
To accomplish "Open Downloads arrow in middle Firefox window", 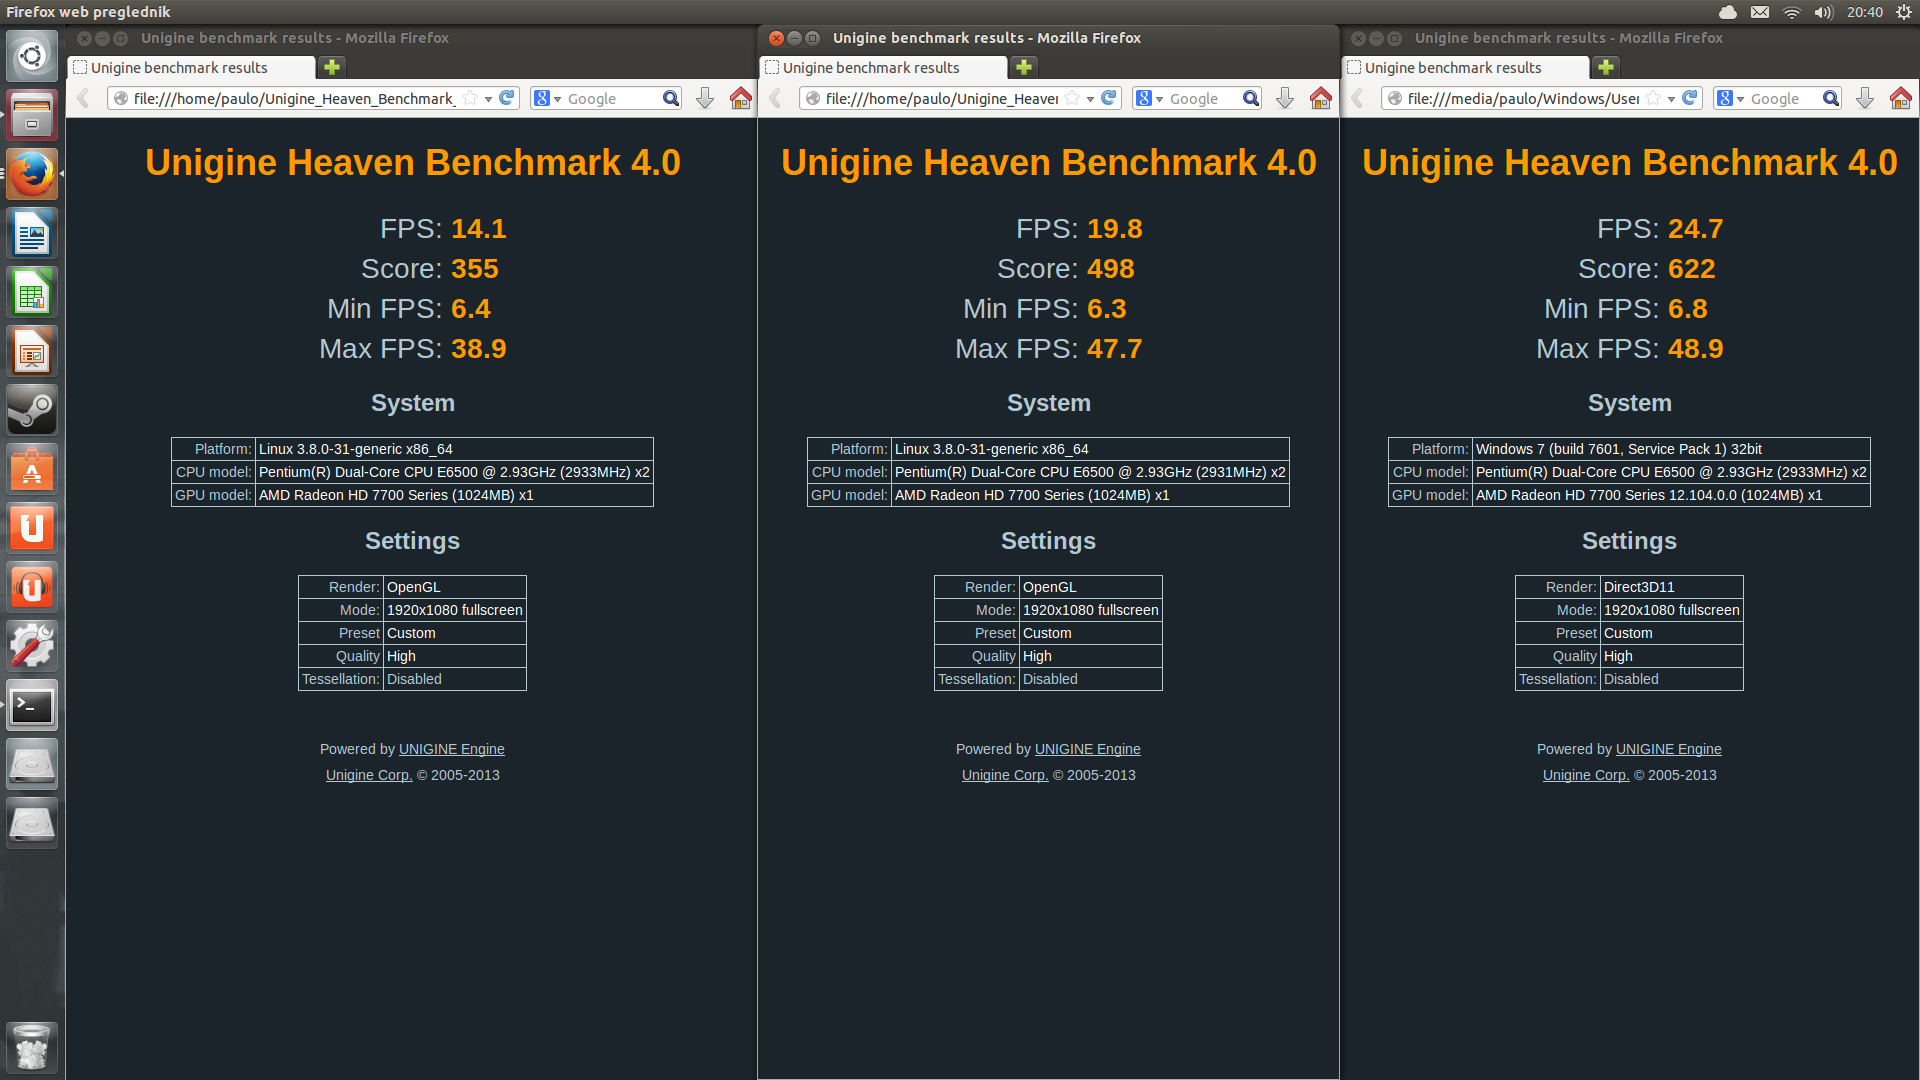I will (x=1285, y=98).
